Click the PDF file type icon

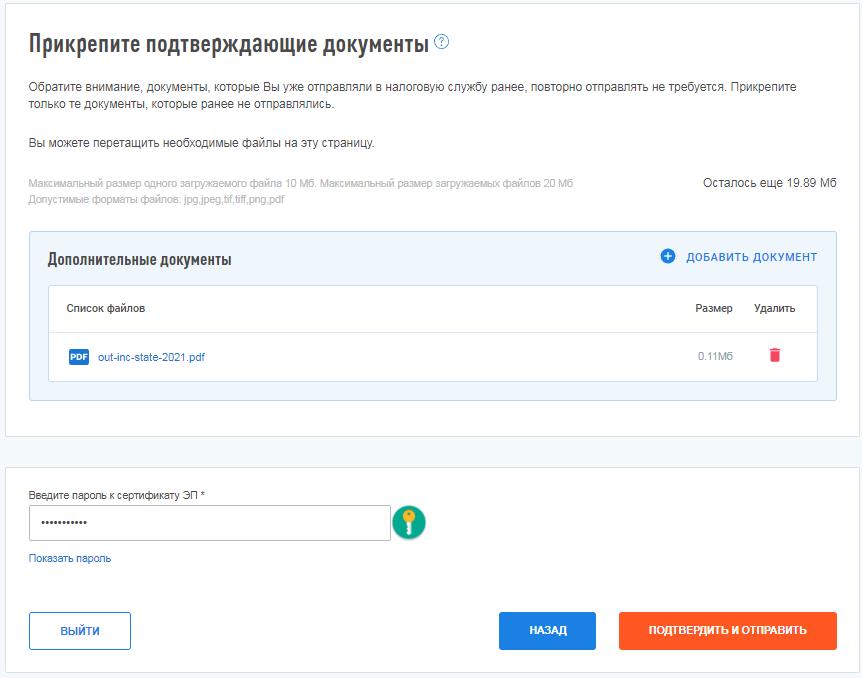click(79, 357)
